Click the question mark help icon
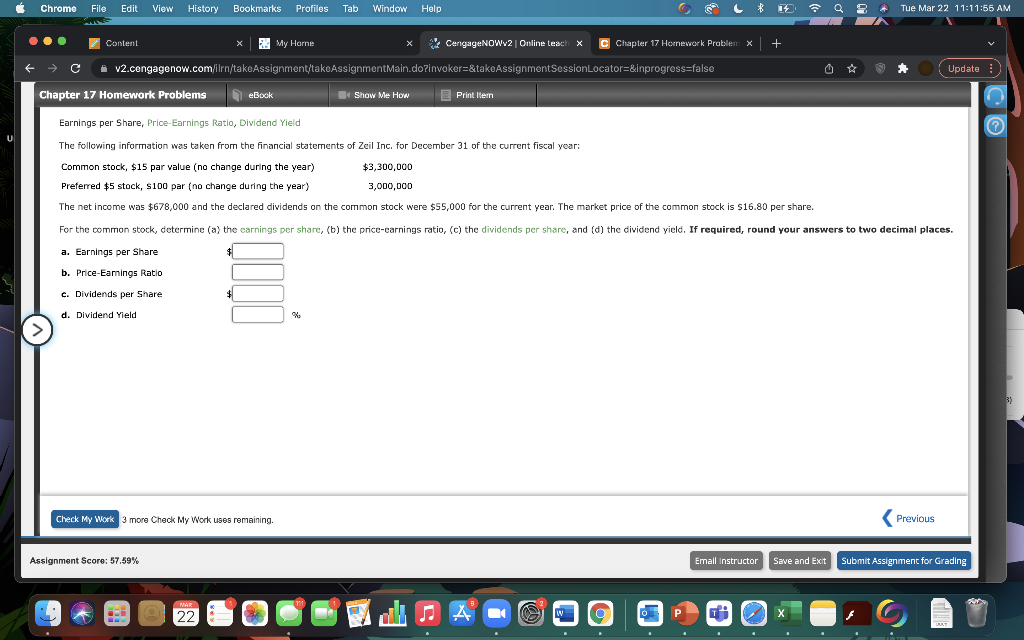The width and height of the screenshot is (1024, 640). coord(994,125)
